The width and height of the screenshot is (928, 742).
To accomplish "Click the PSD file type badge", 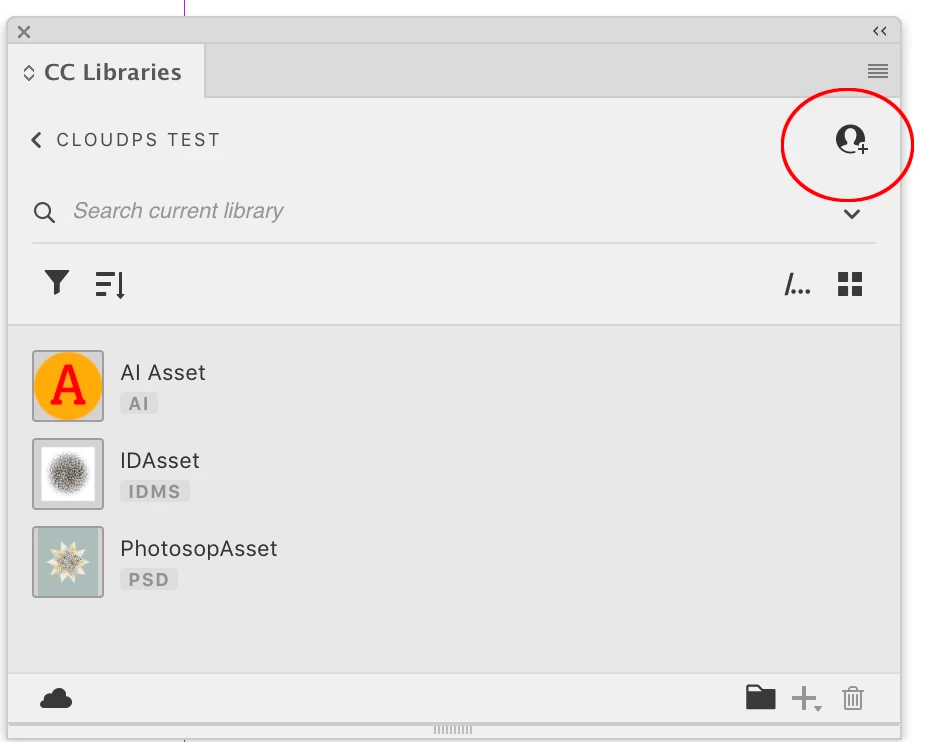I will (149, 579).
